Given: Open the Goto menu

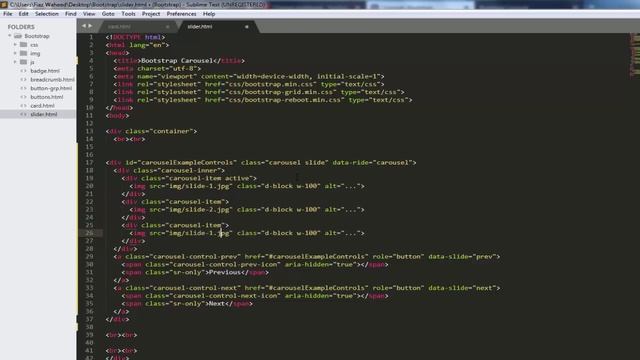Looking at the screenshot, I should point(108,14).
